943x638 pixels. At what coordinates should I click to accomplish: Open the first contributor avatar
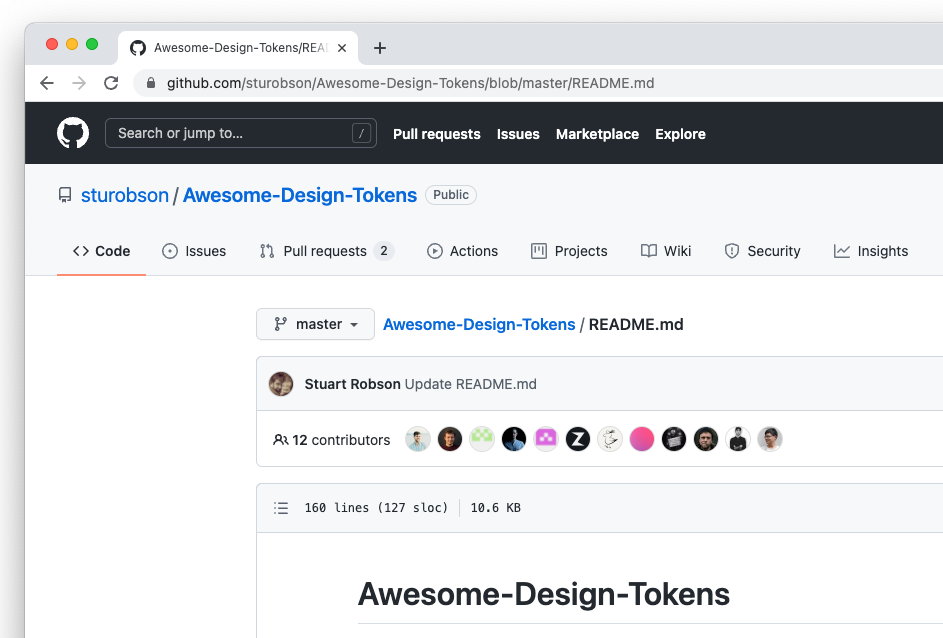click(x=417, y=439)
